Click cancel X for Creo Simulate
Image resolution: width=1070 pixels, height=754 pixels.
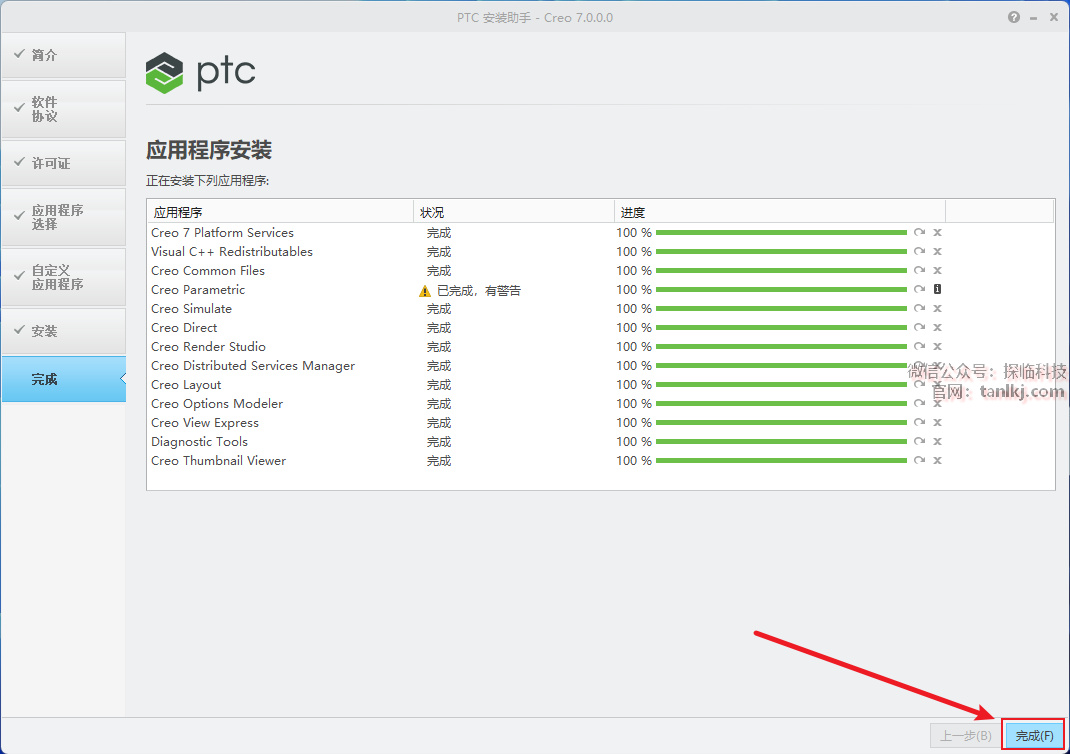[x=938, y=308]
